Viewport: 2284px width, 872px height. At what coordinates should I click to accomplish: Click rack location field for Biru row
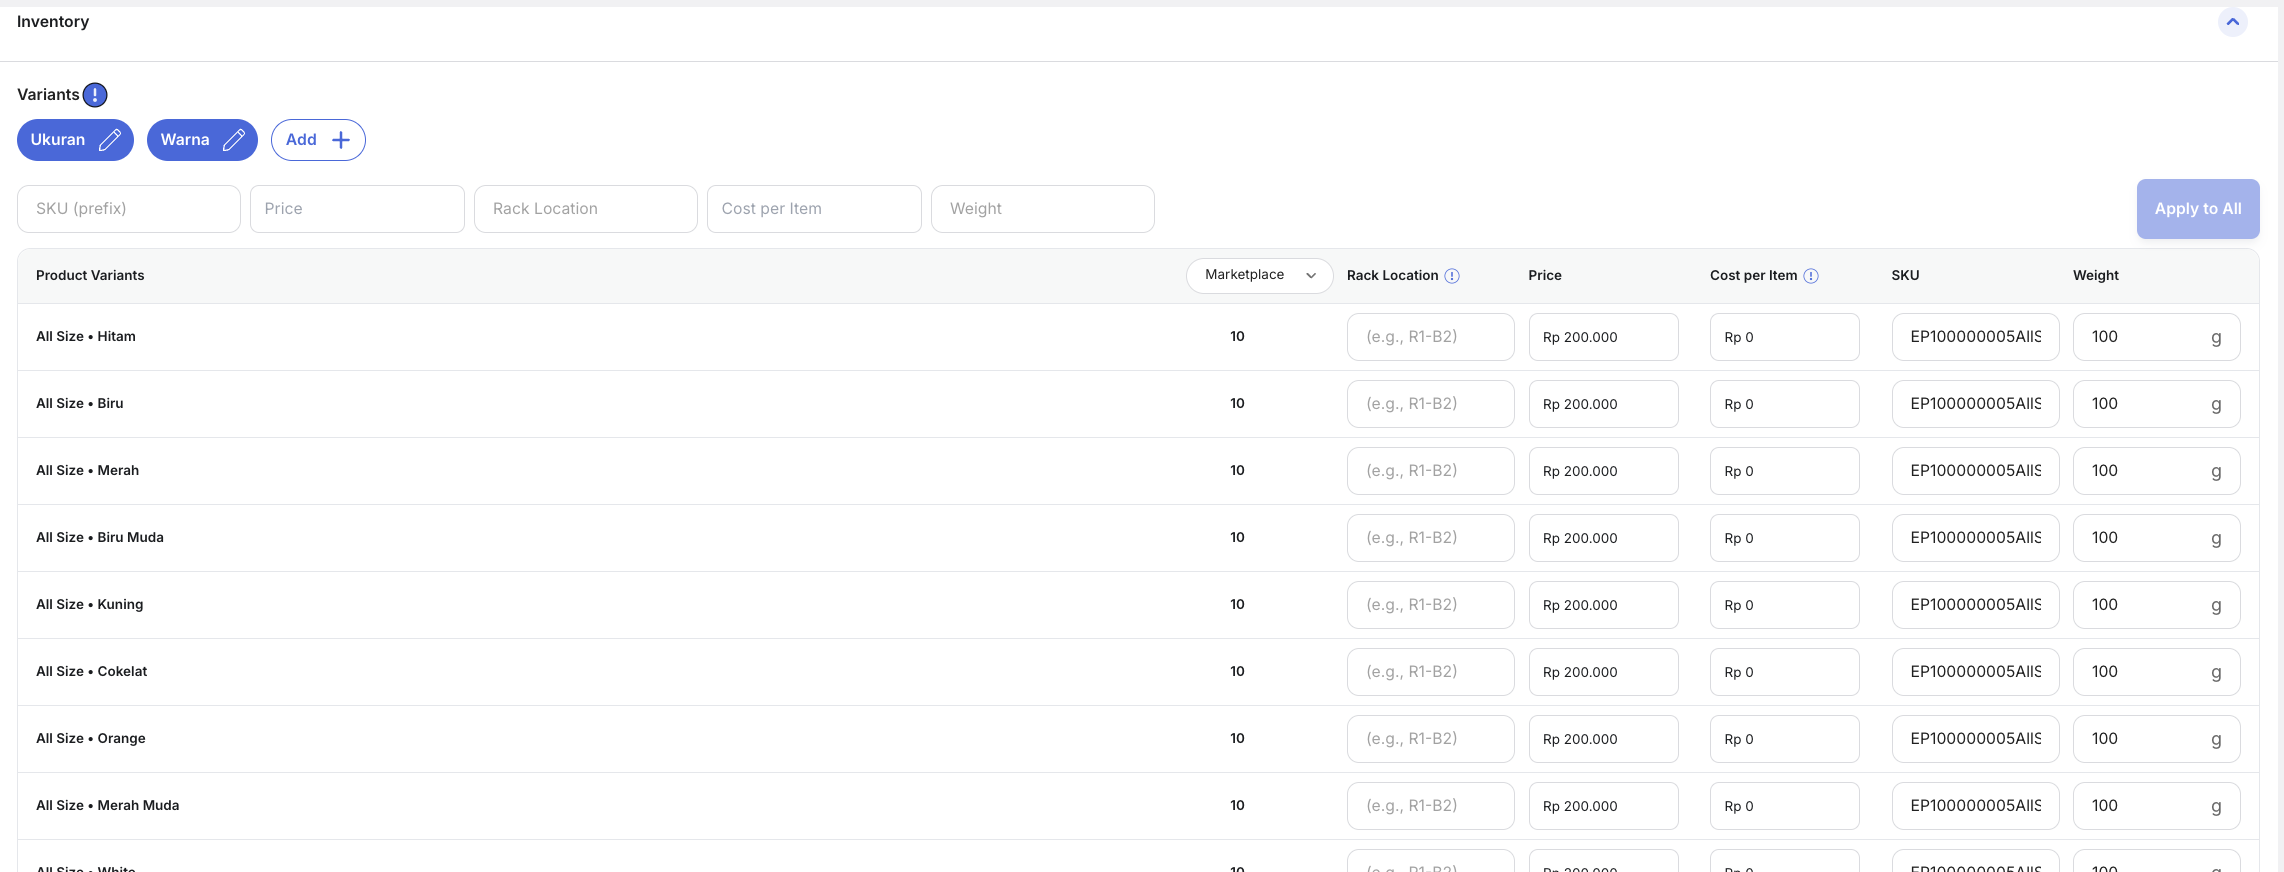pos(1431,404)
